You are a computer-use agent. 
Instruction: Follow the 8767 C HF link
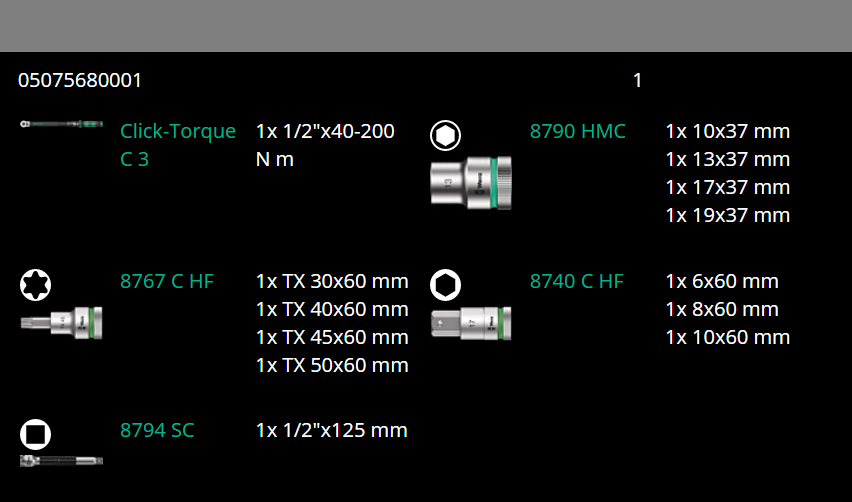point(167,281)
